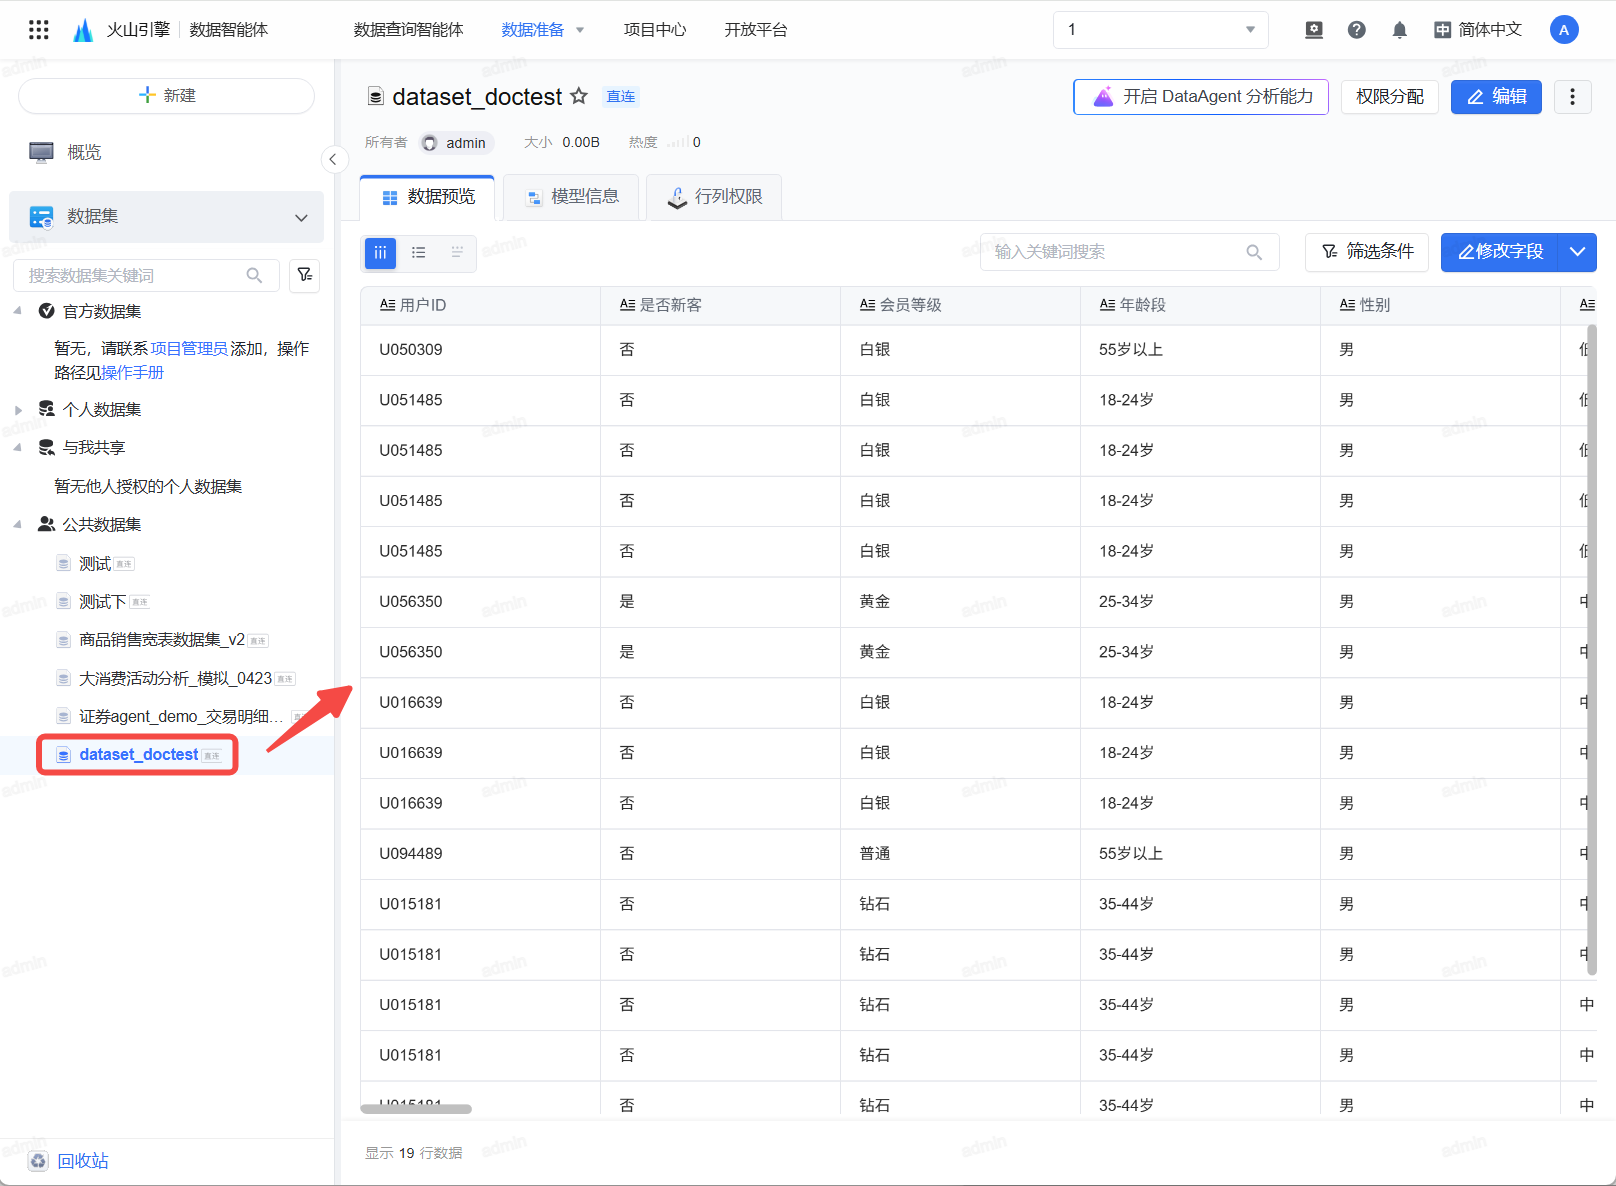Open the app grid launcher icon

pos(38,30)
